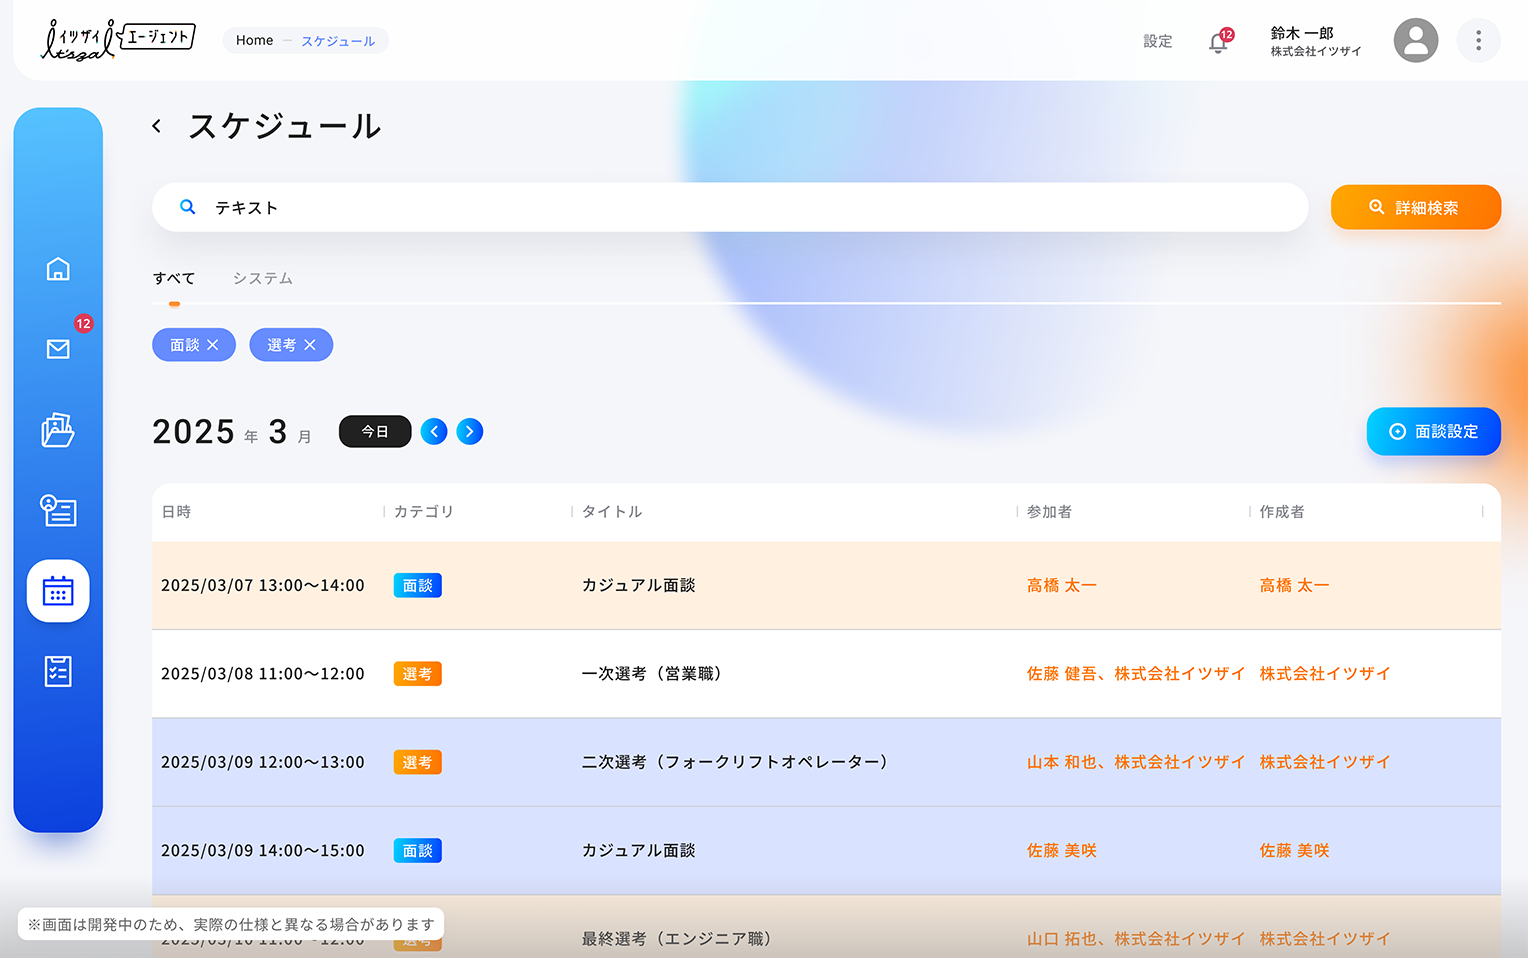Click date 2025/03/09 14:00〜15:00
1528x958 pixels.
click(x=262, y=851)
